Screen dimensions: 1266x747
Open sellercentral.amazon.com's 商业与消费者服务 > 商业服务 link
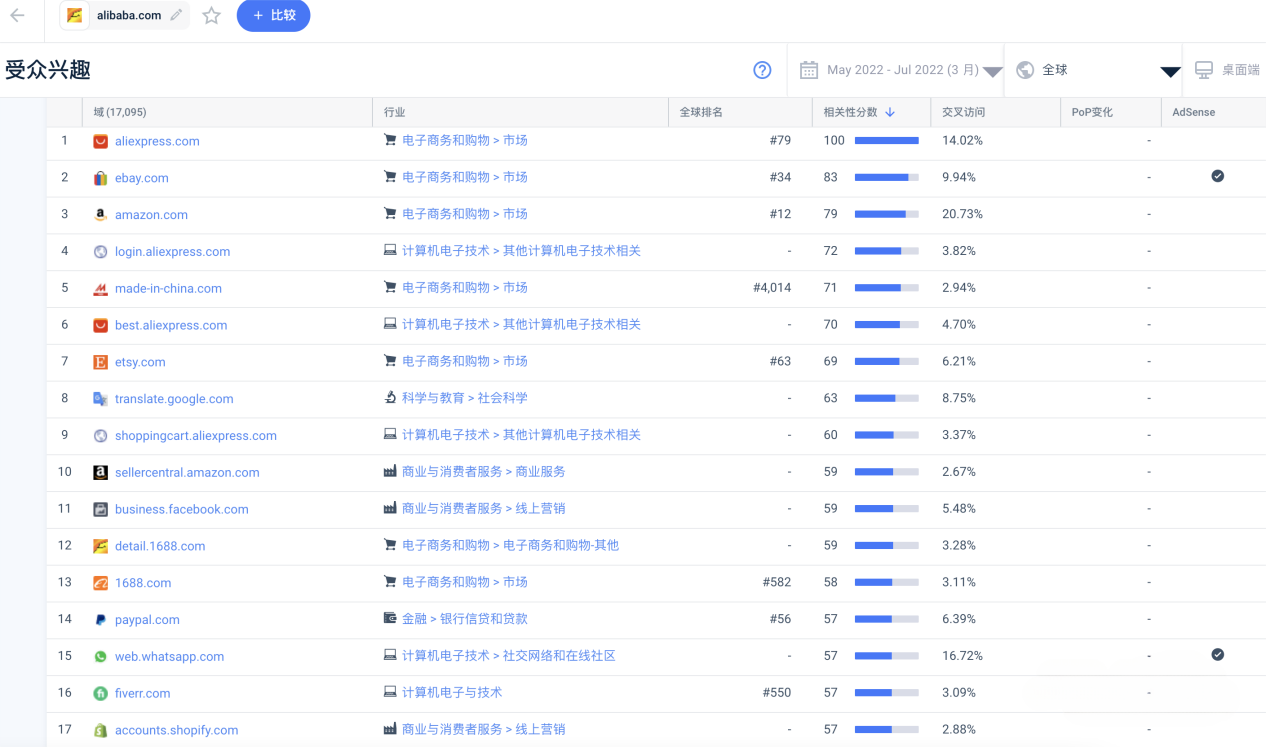click(484, 472)
